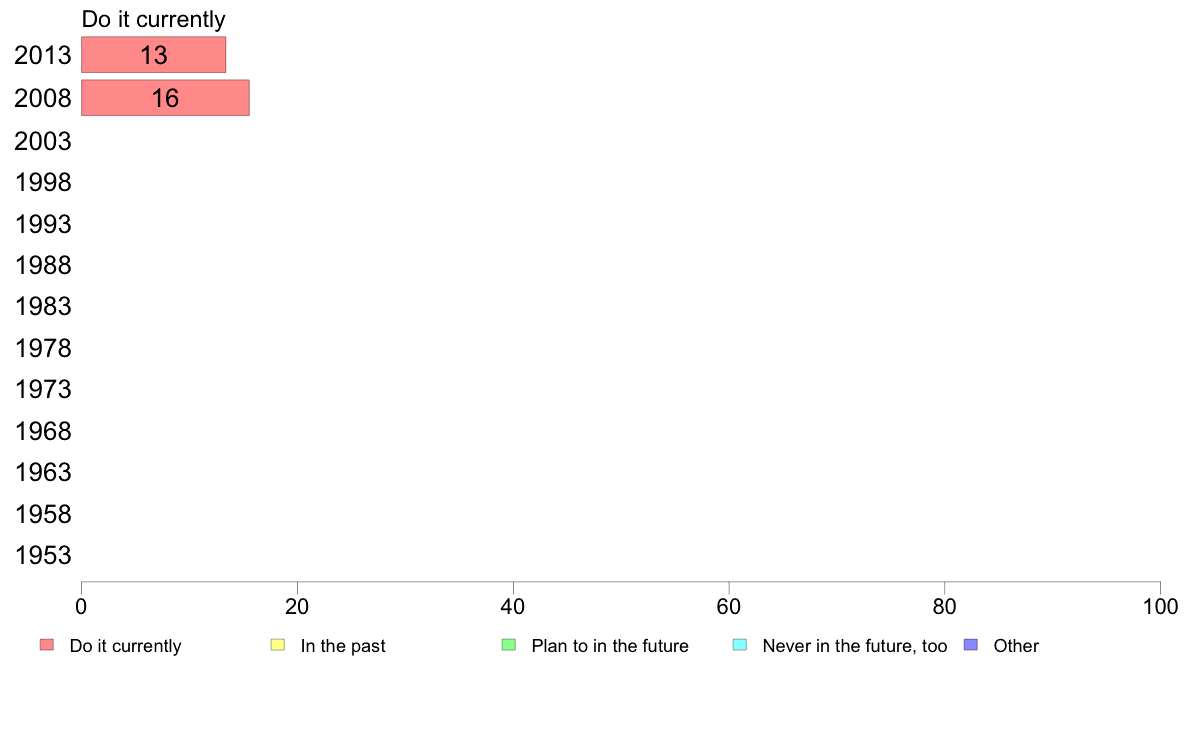Click the 'Do it currently' heading above bars

[153, 20]
